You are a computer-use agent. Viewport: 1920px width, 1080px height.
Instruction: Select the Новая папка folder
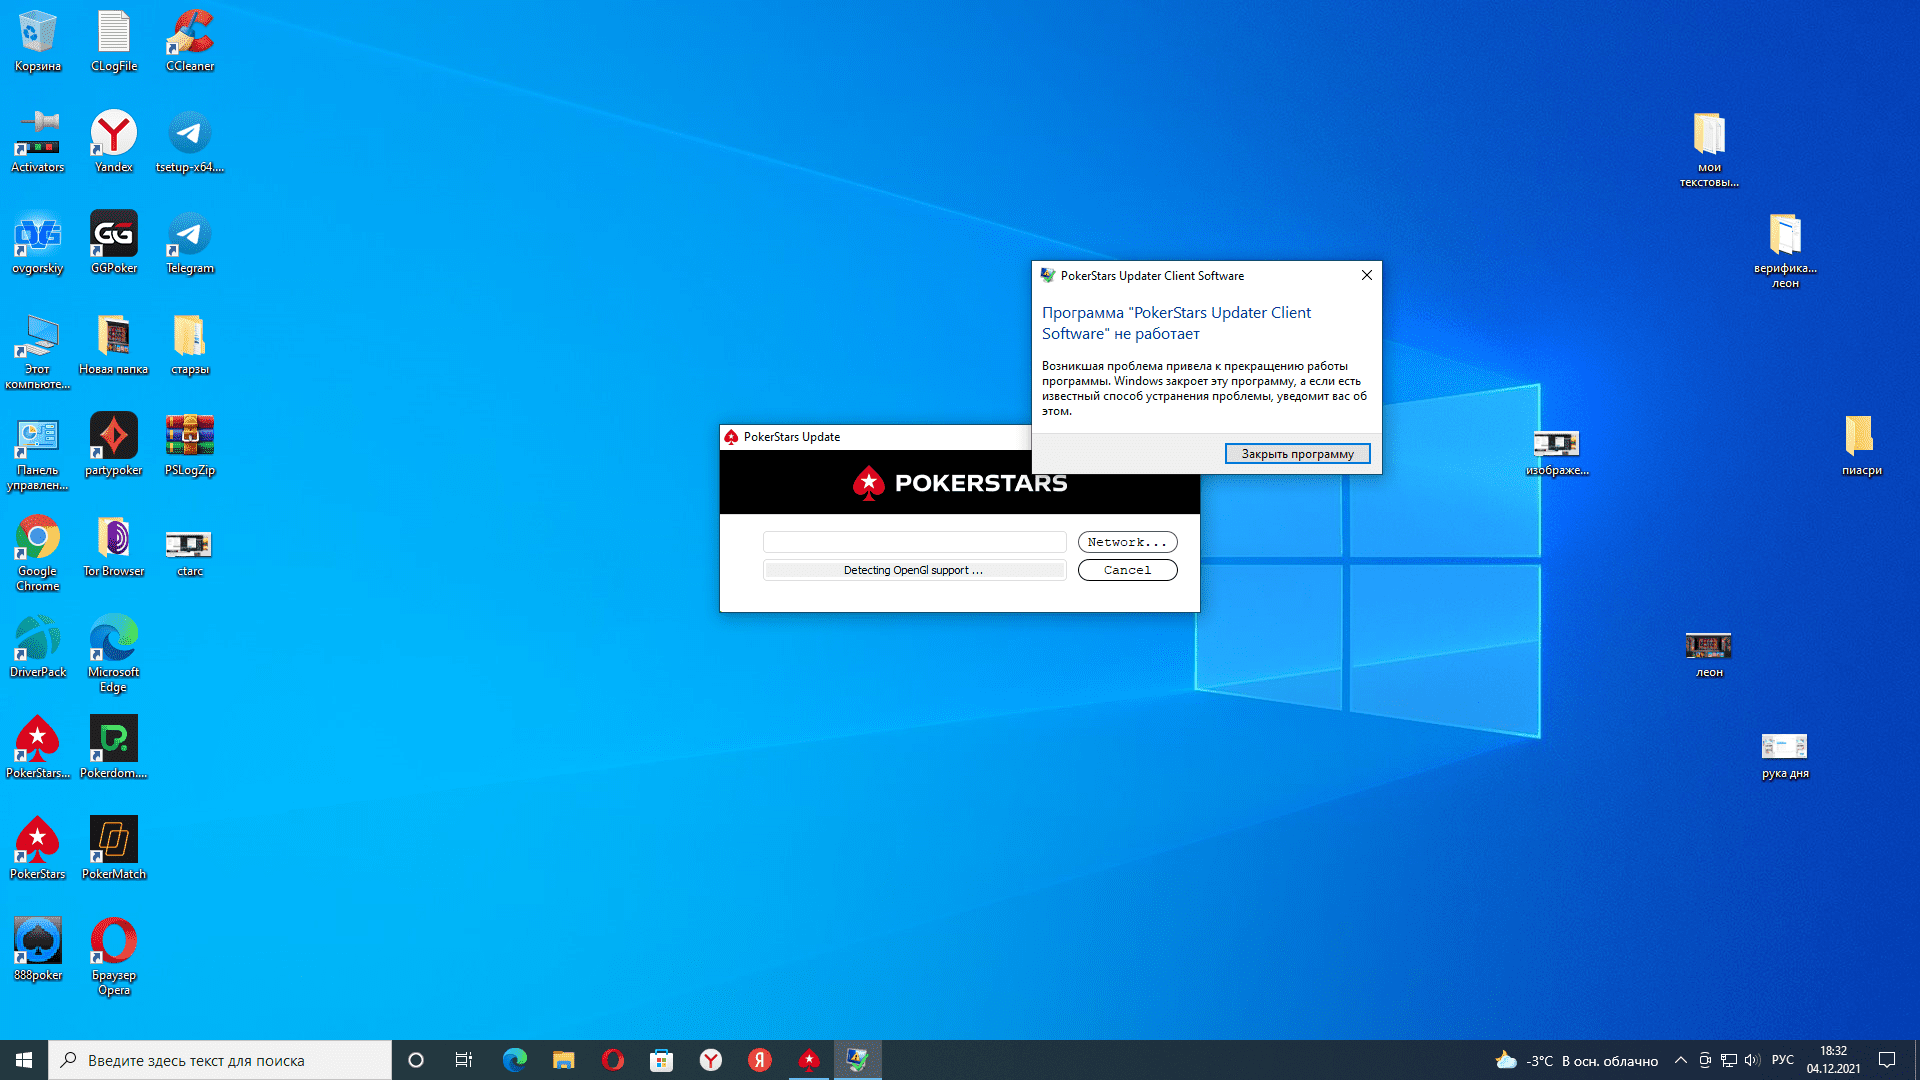(114, 345)
